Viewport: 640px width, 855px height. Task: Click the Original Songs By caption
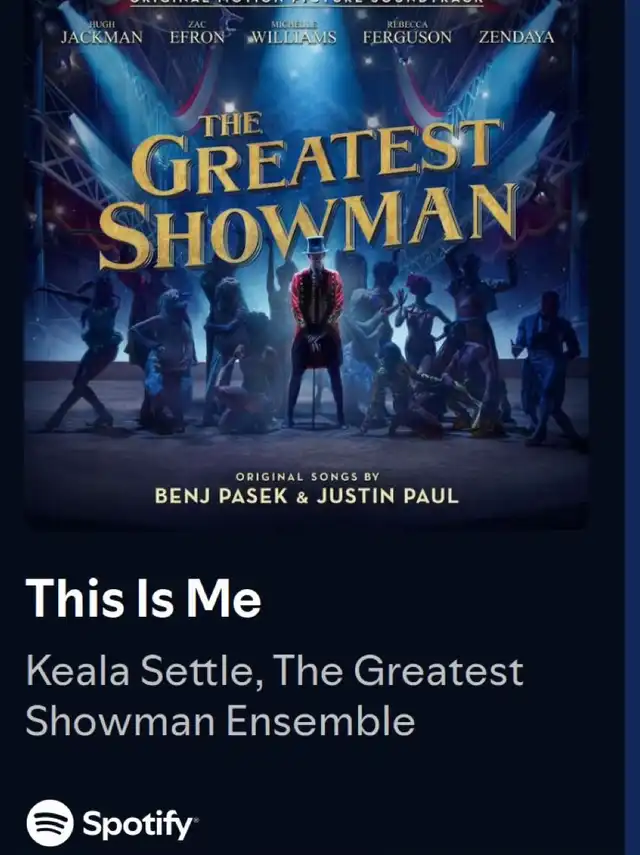tap(307, 477)
